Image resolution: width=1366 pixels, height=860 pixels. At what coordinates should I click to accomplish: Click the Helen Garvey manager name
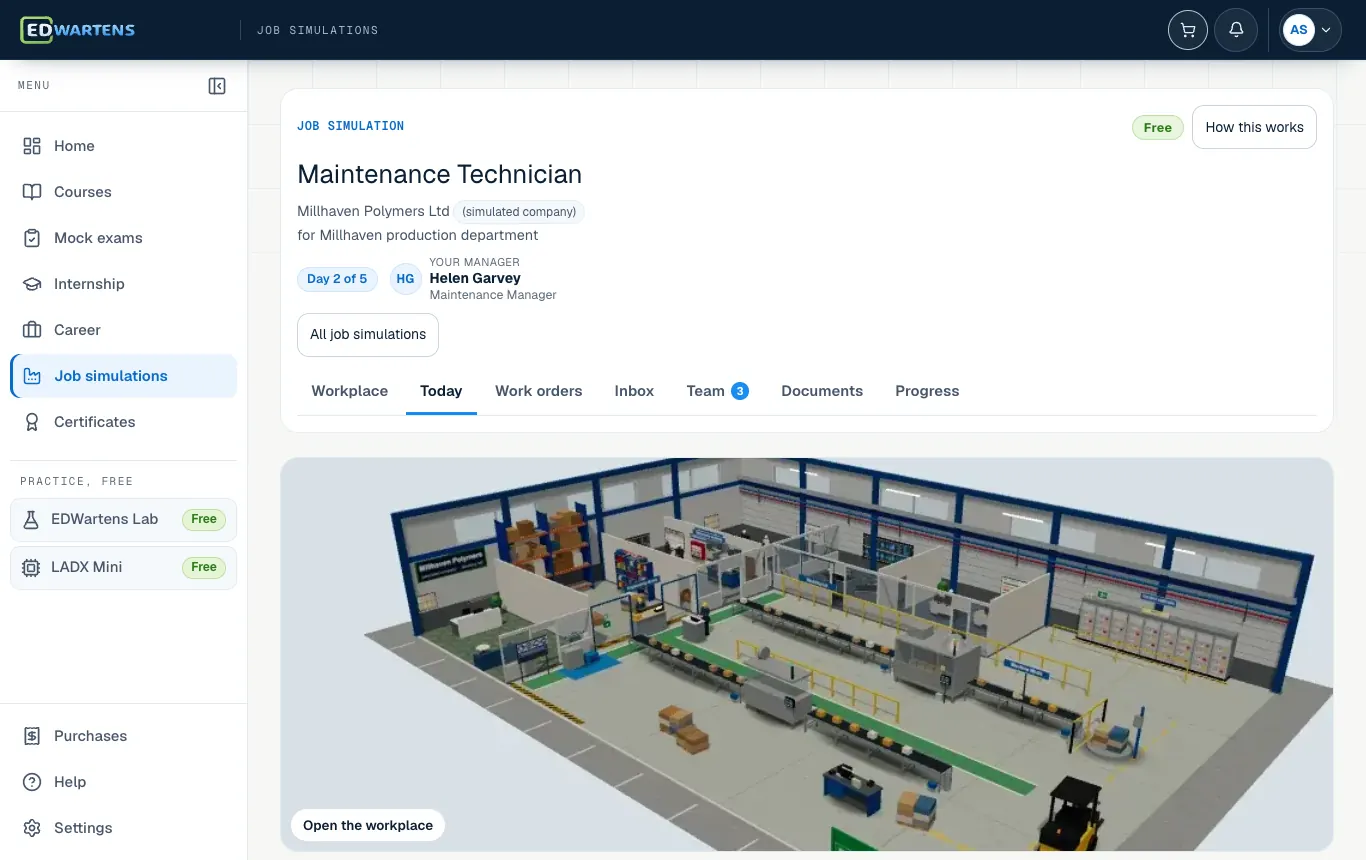point(475,278)
